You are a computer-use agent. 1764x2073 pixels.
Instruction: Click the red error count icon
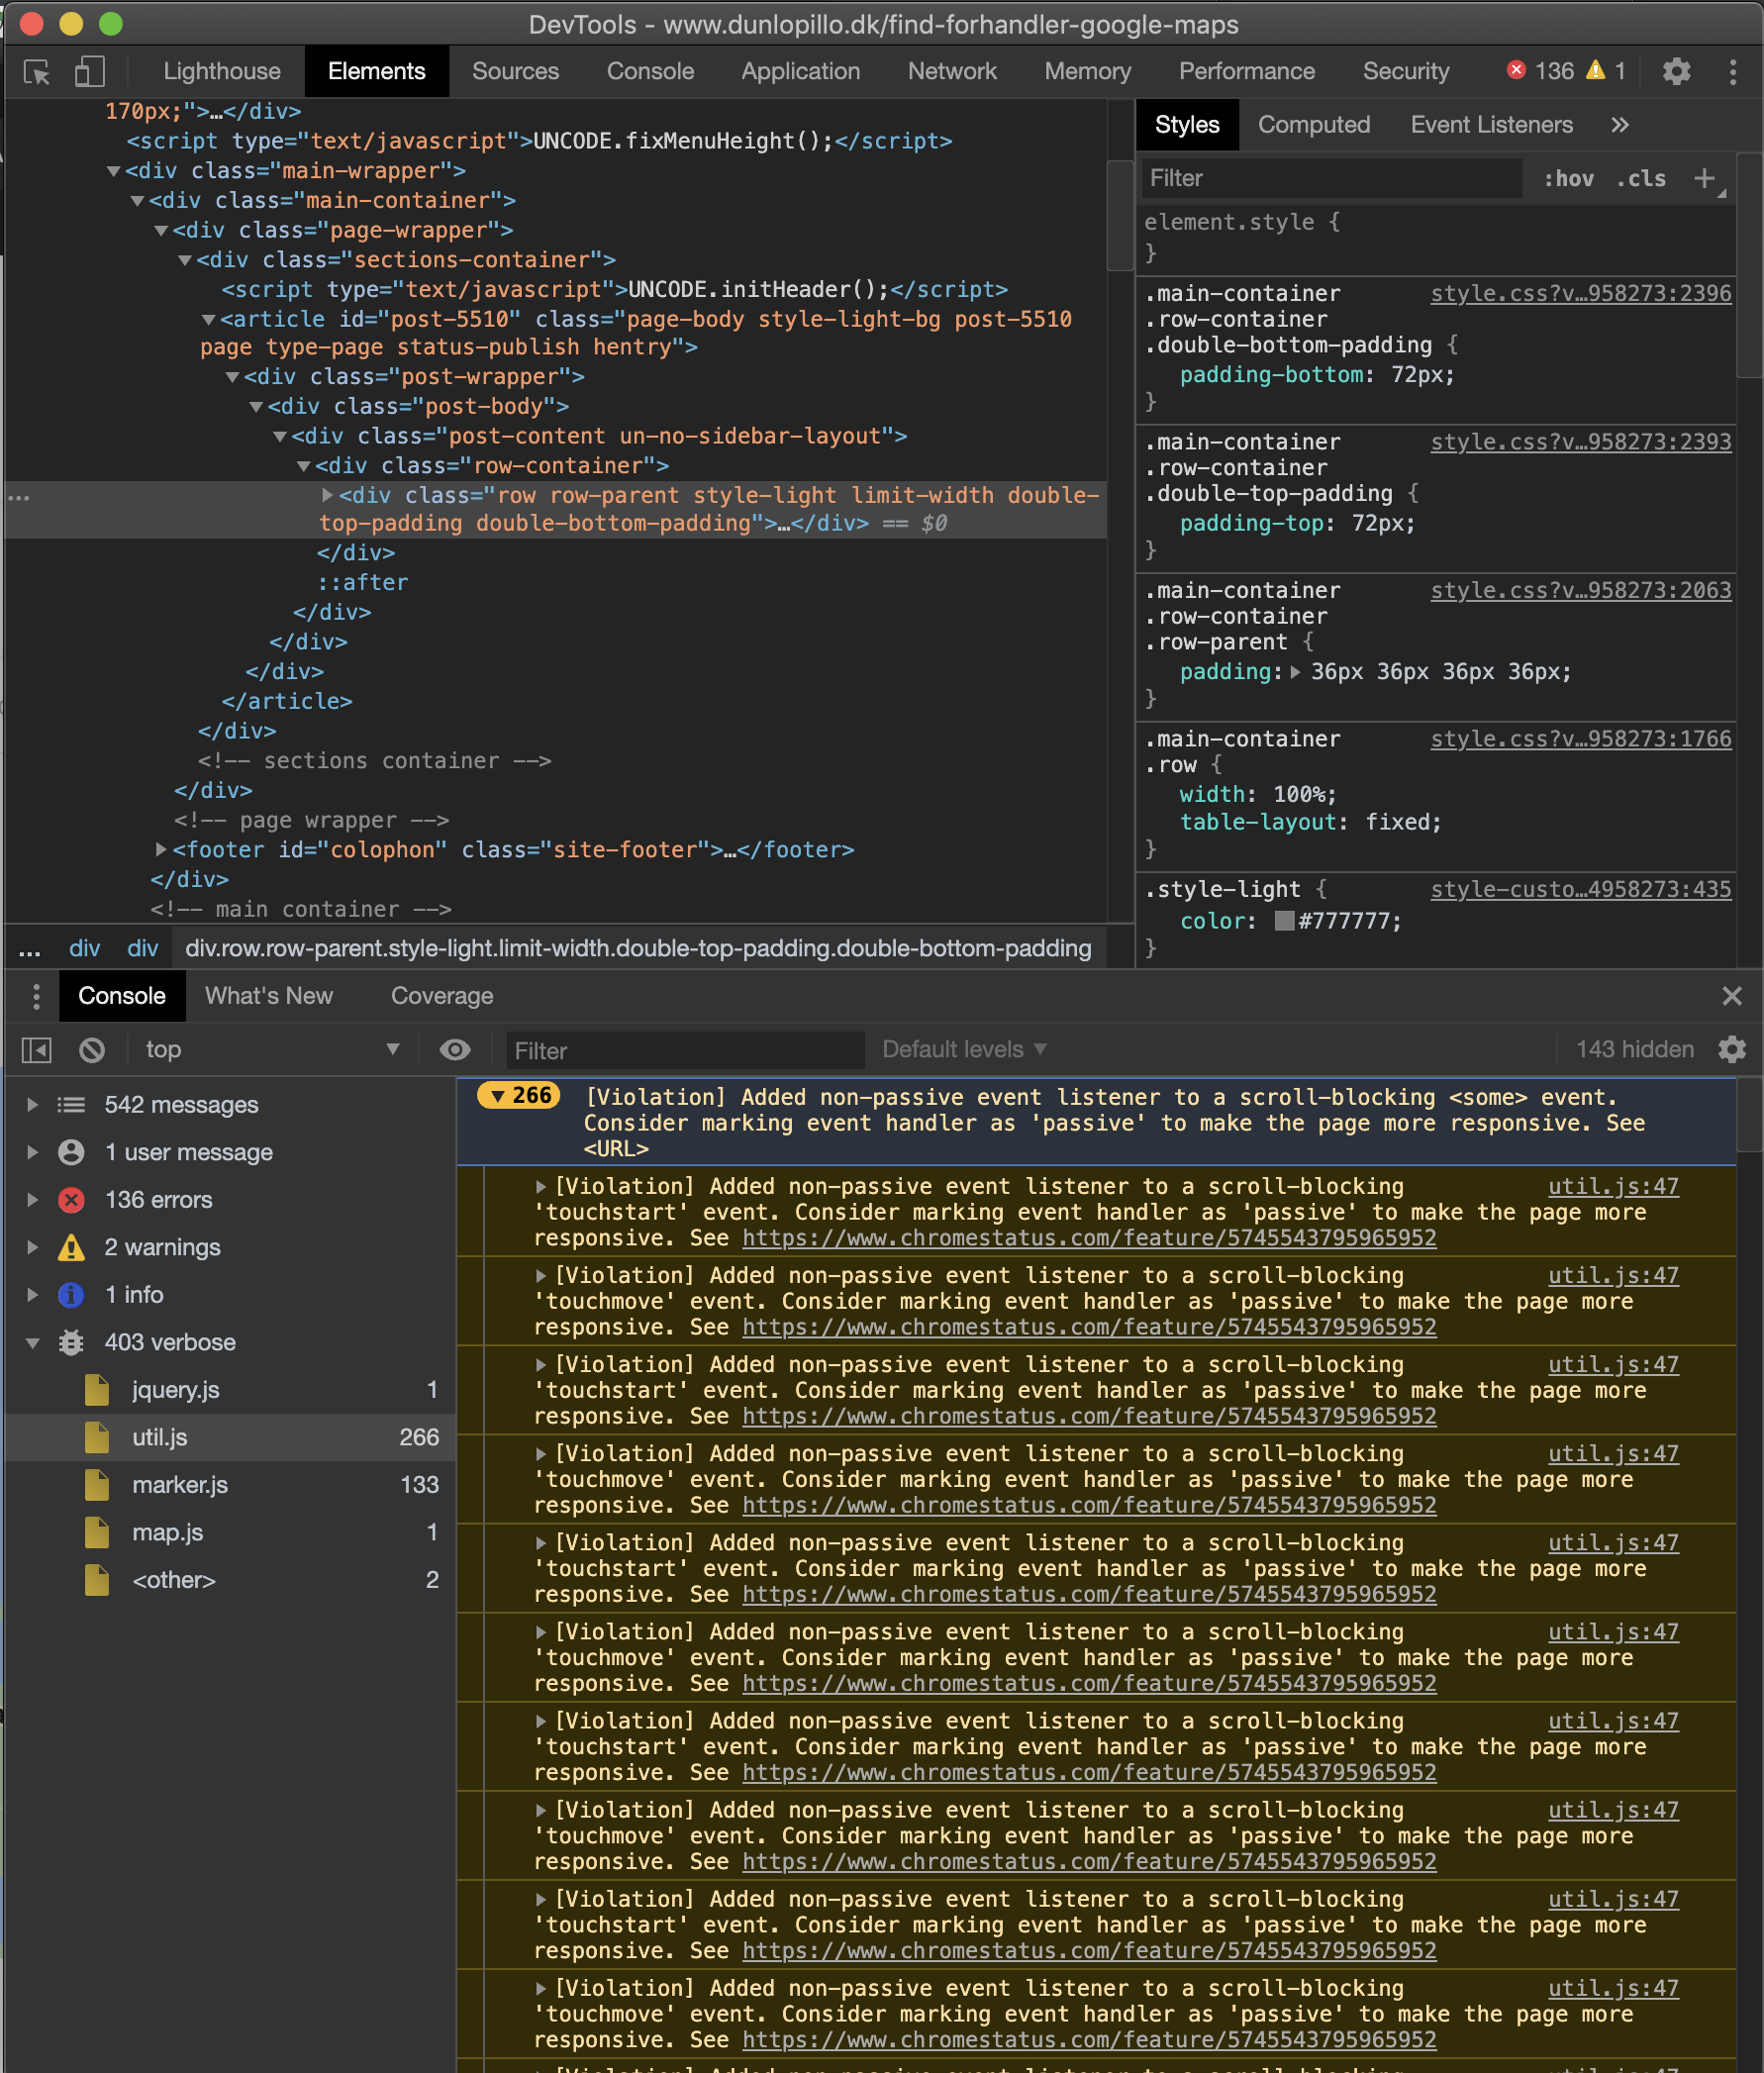(x=1516, y=70)
